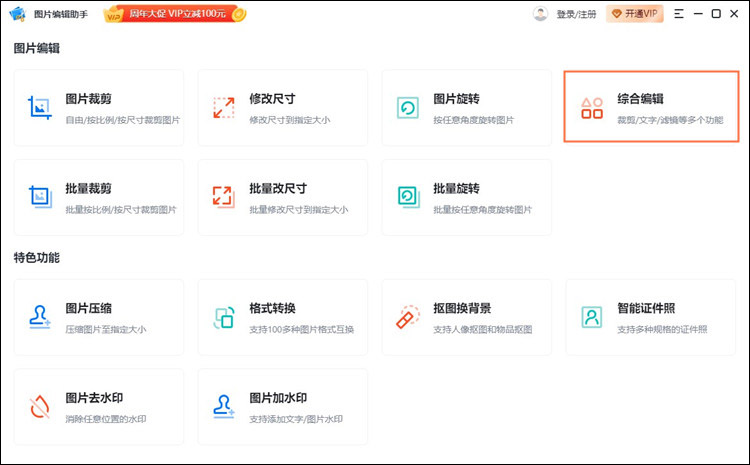Screen dimensions: 750x465
Task: Click 登录/注册 to sign in
Action: [576, 14]
